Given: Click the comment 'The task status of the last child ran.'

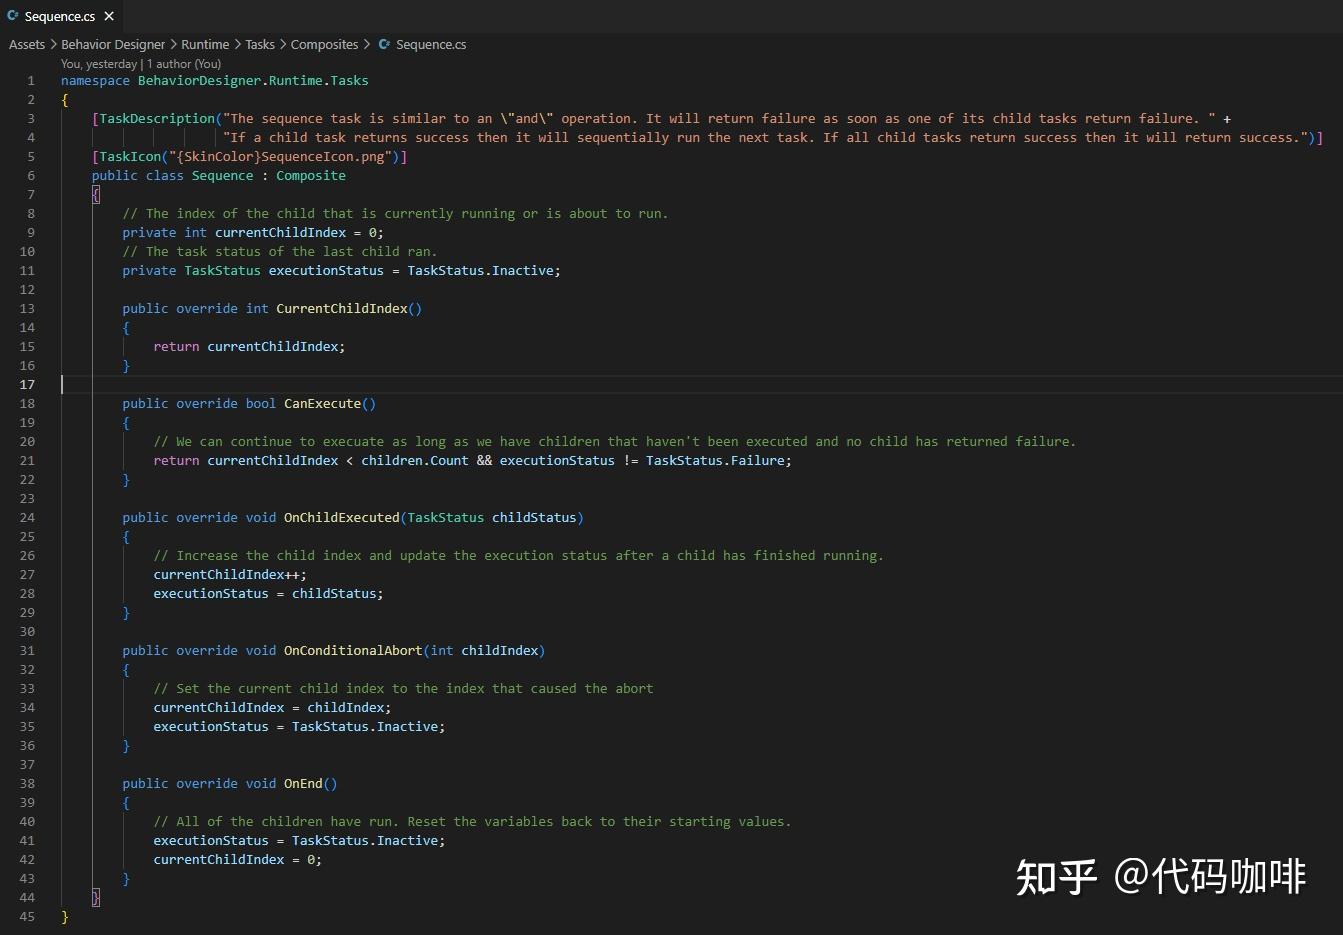Looking at the screenshot, I should (280, 252).
